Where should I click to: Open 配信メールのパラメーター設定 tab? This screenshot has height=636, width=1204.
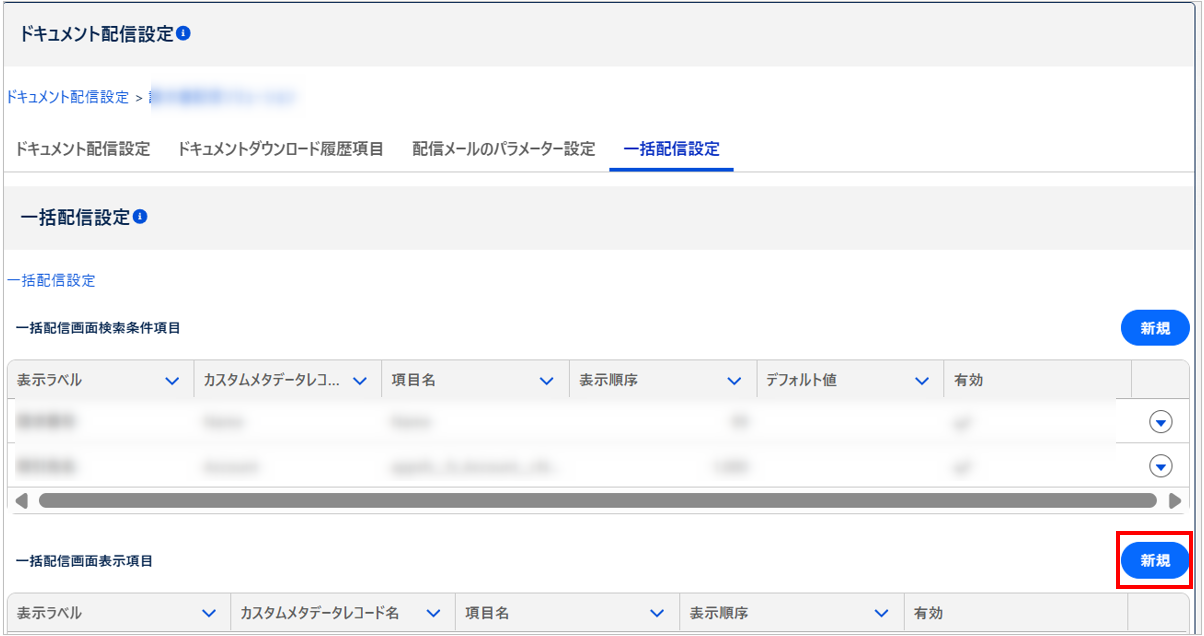(x=503, y=149)
